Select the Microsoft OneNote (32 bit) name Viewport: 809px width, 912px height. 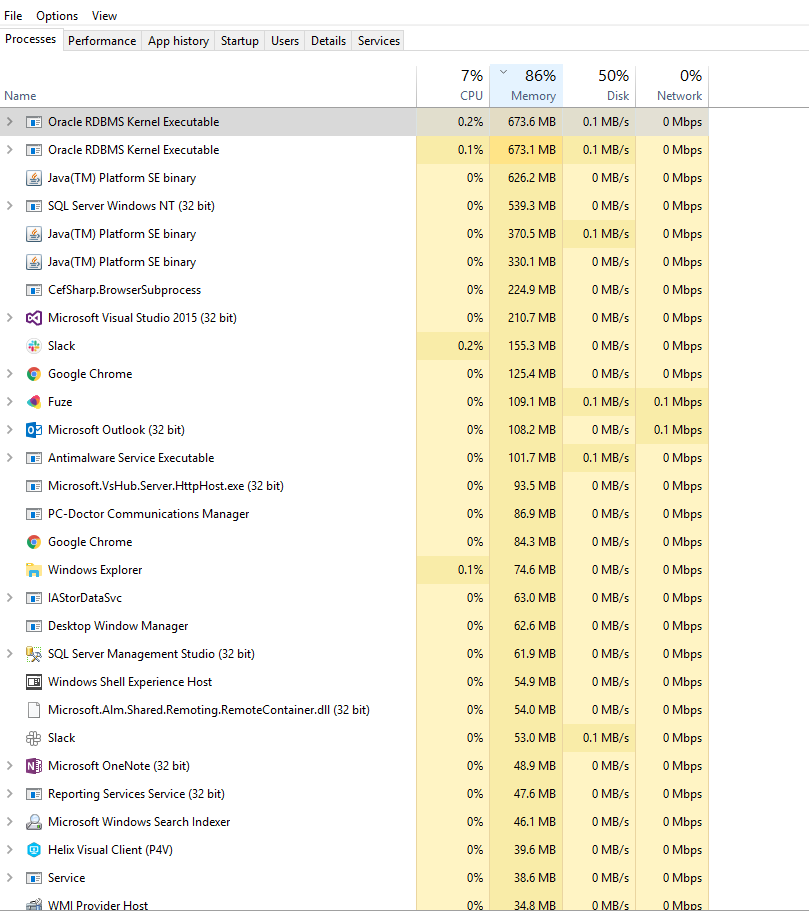119,766
